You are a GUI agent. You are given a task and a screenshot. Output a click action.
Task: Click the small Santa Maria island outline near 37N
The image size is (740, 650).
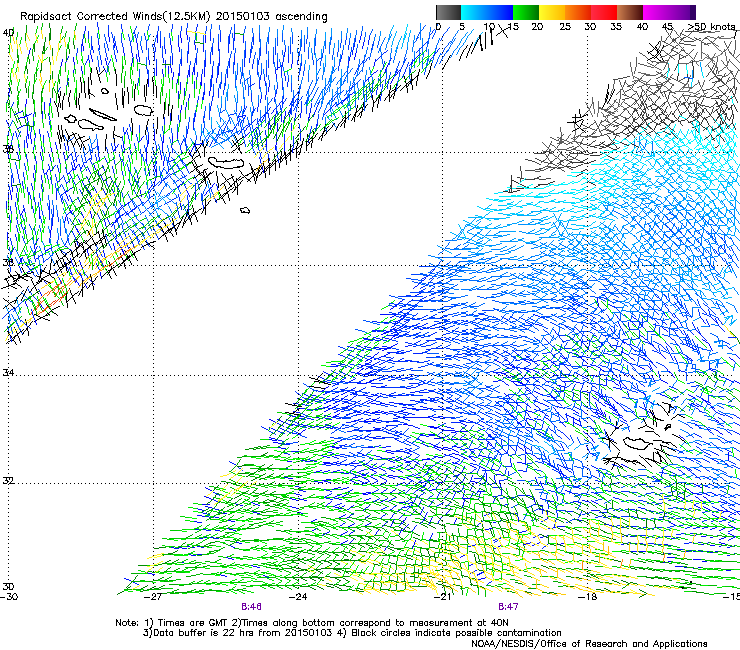point(245,211)
